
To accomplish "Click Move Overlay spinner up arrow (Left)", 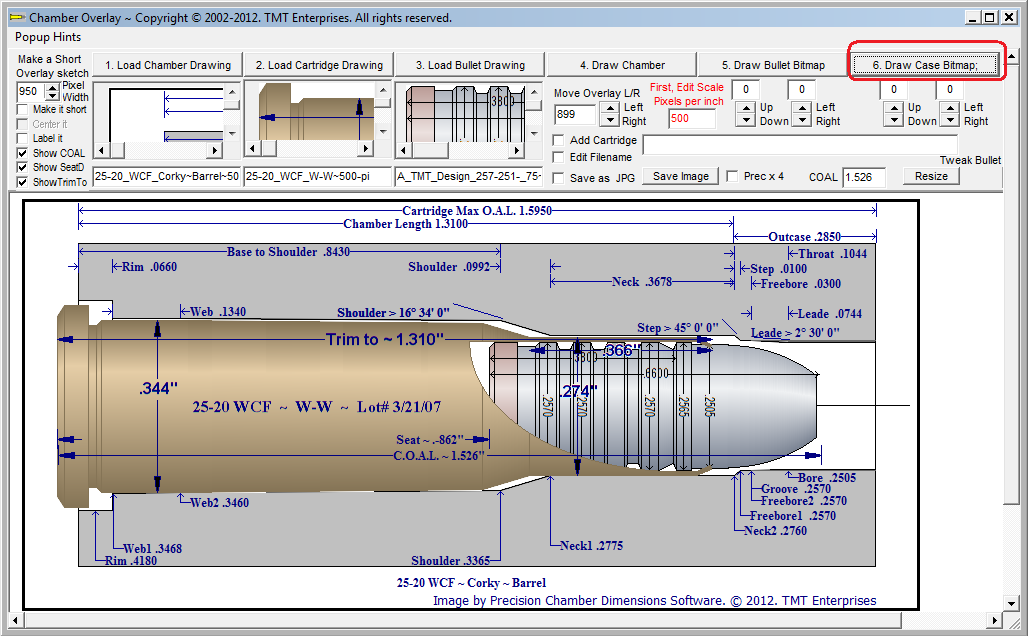I will (610, 108).
